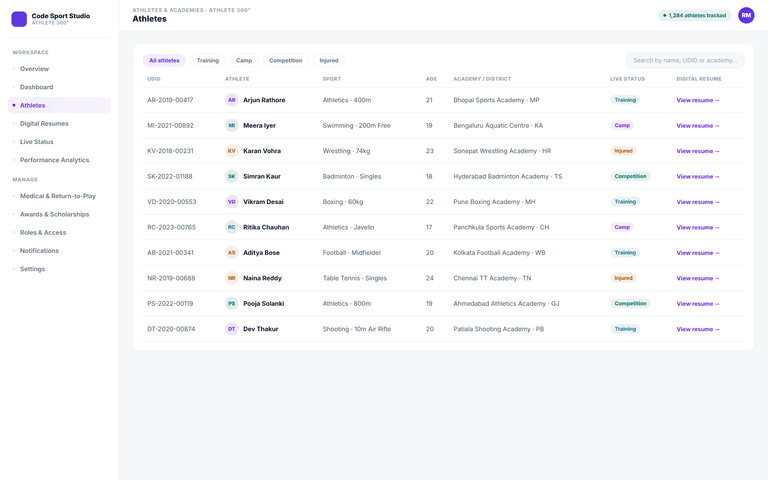Open the RM user avatar menu

pyautogui.click(x=746, y=15)
